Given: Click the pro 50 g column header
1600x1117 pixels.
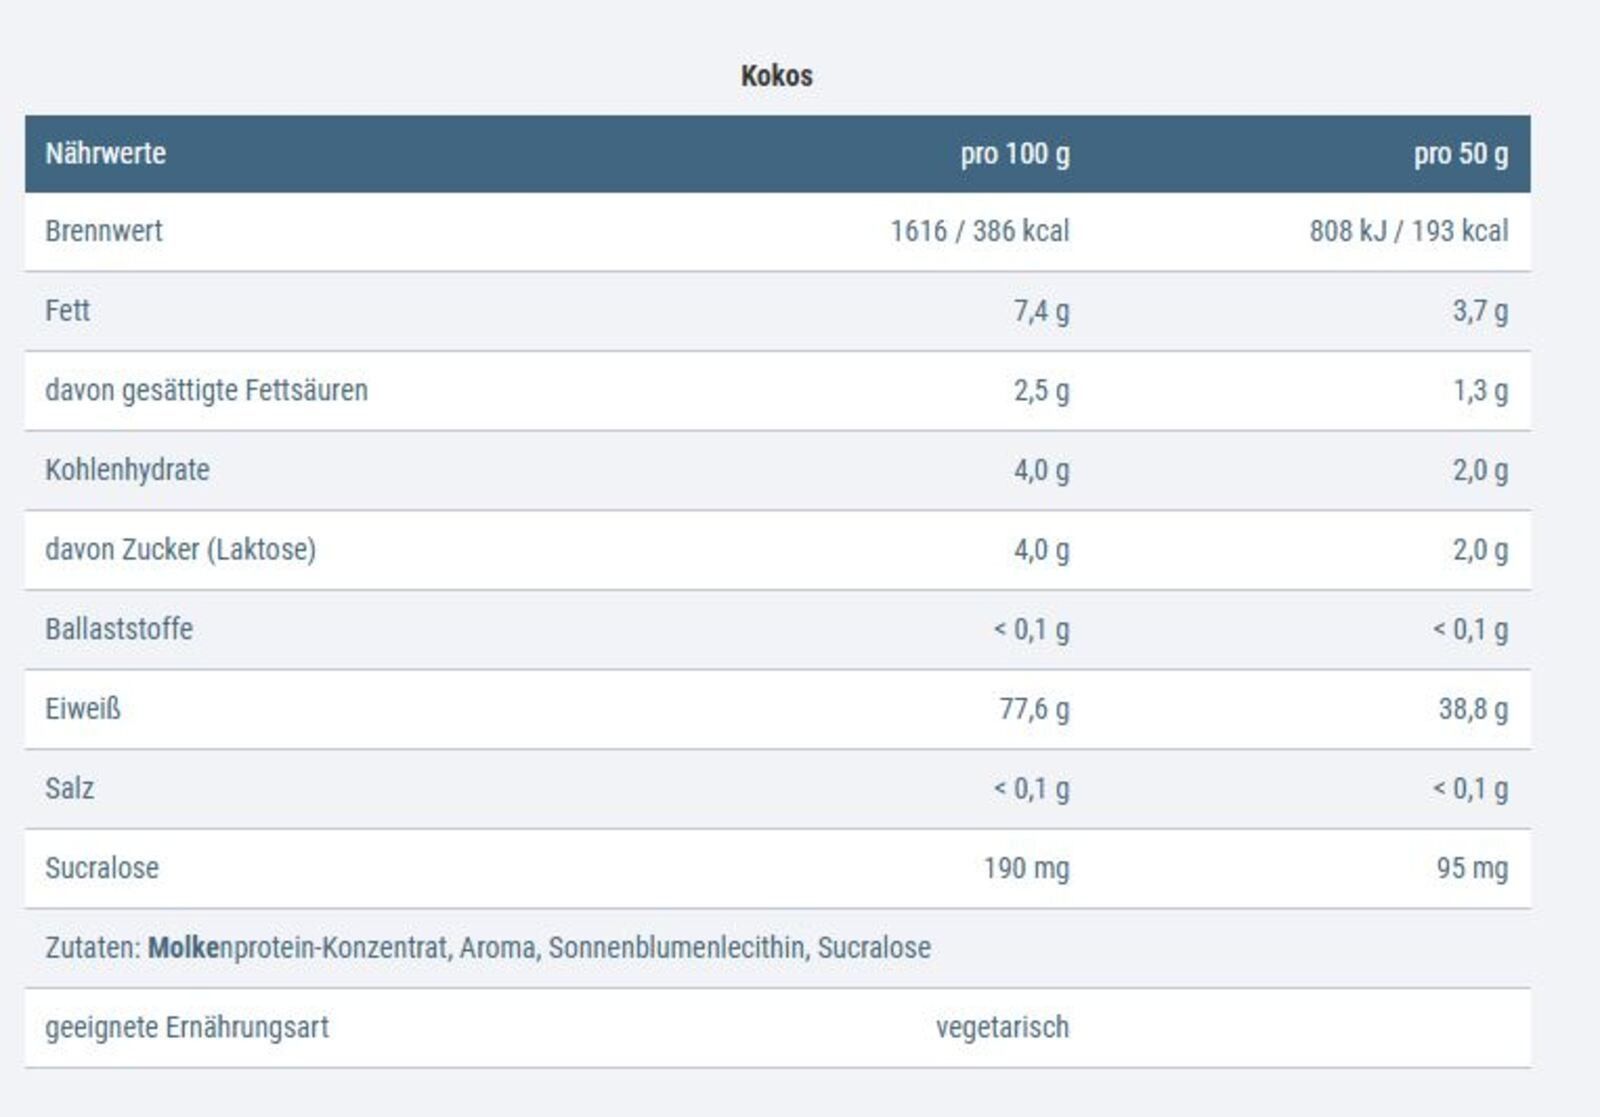Looking at the screenshot, I should point(1460,154).
